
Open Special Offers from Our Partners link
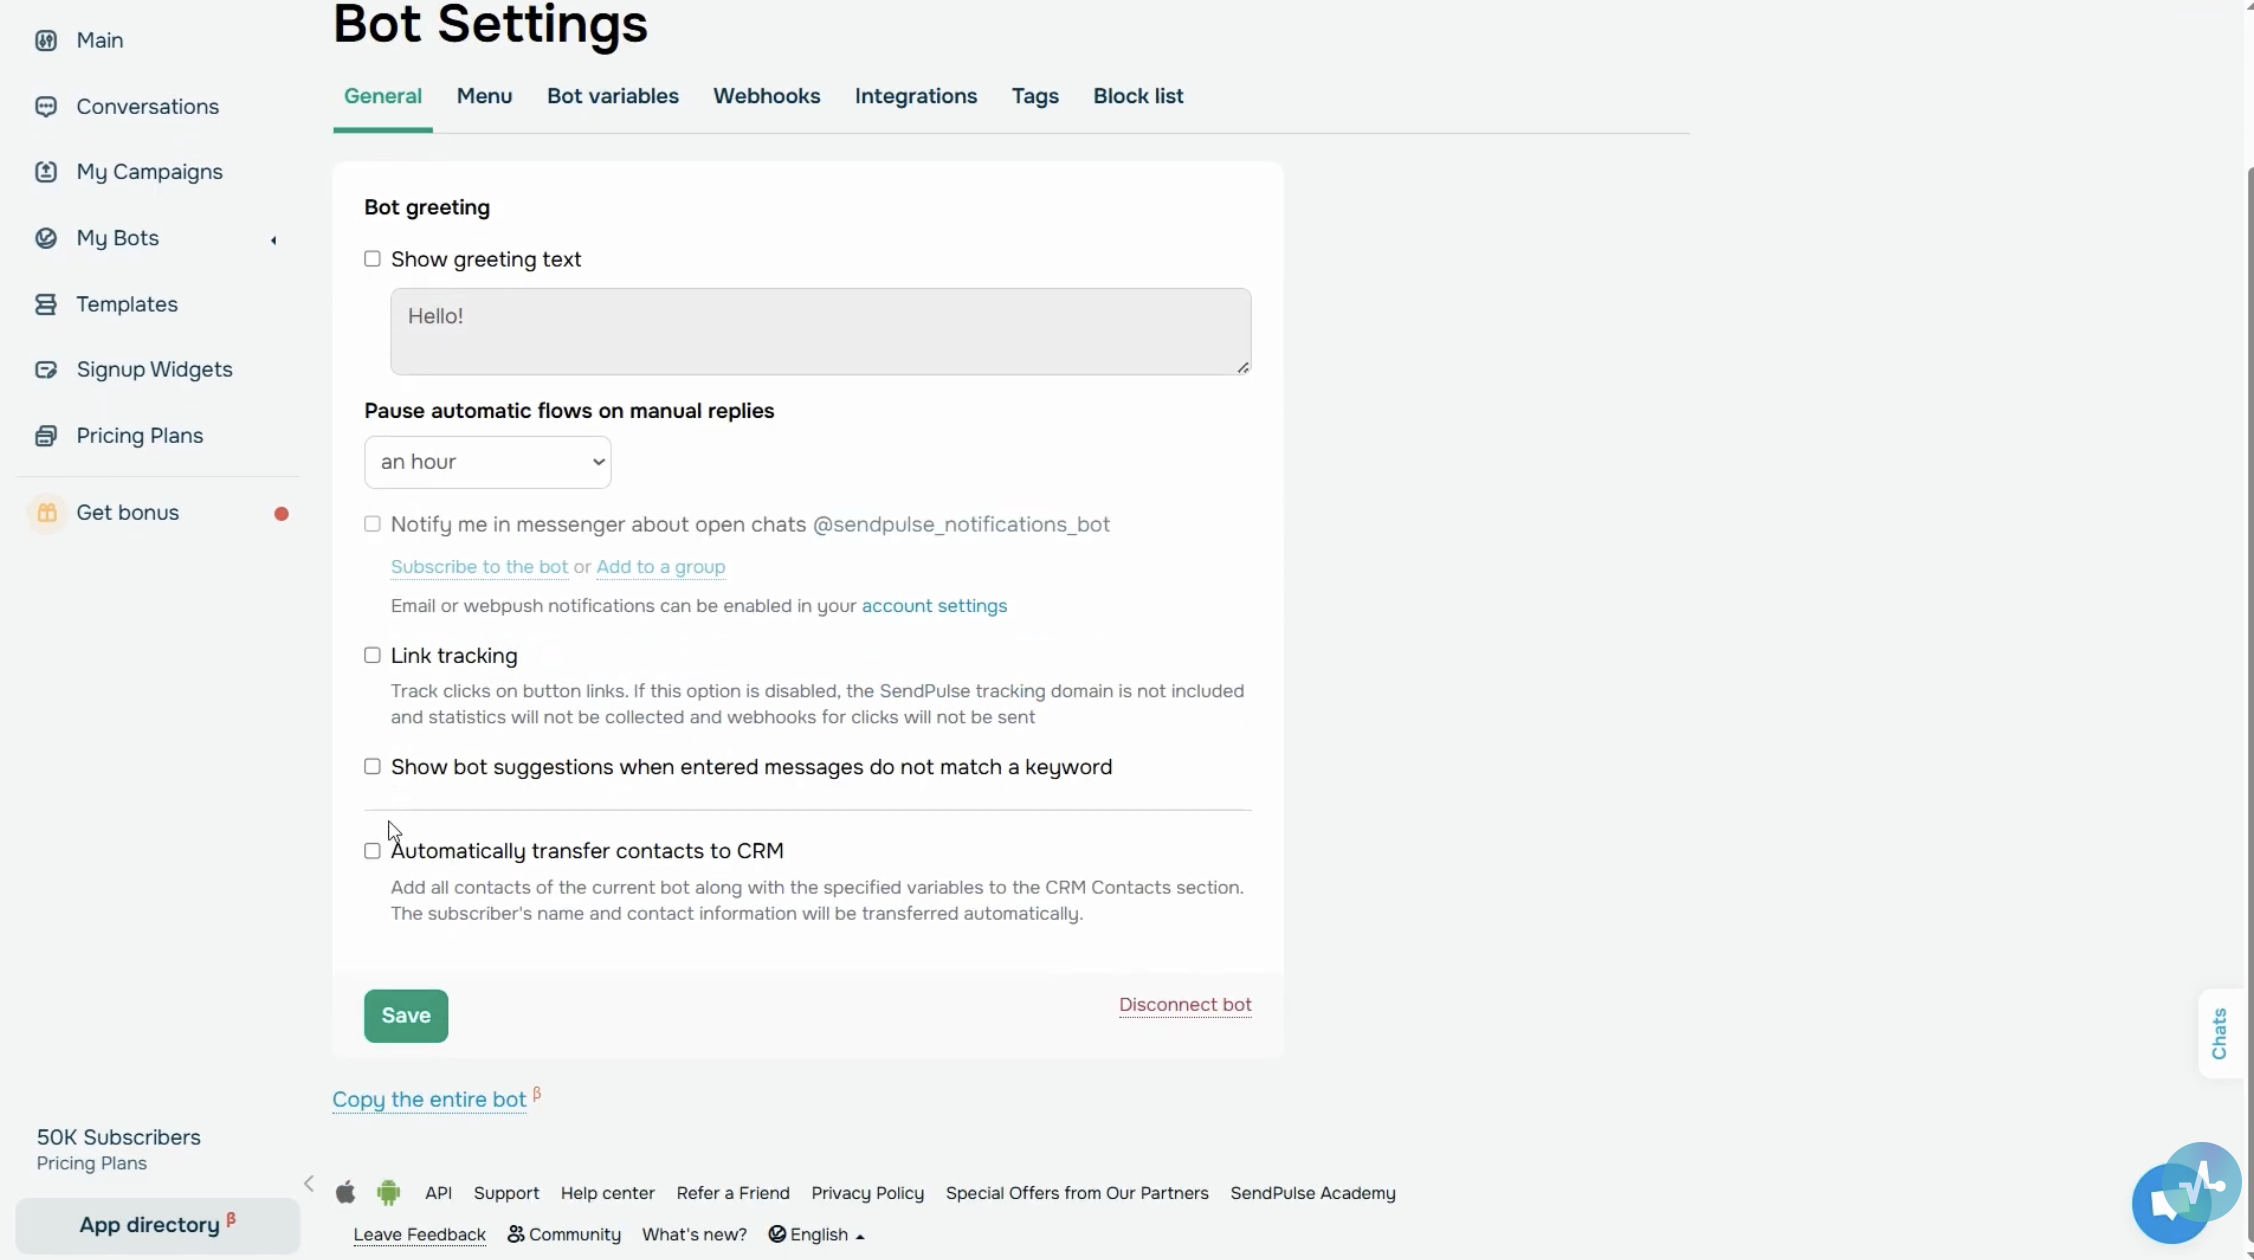tap(1077, 1193)
